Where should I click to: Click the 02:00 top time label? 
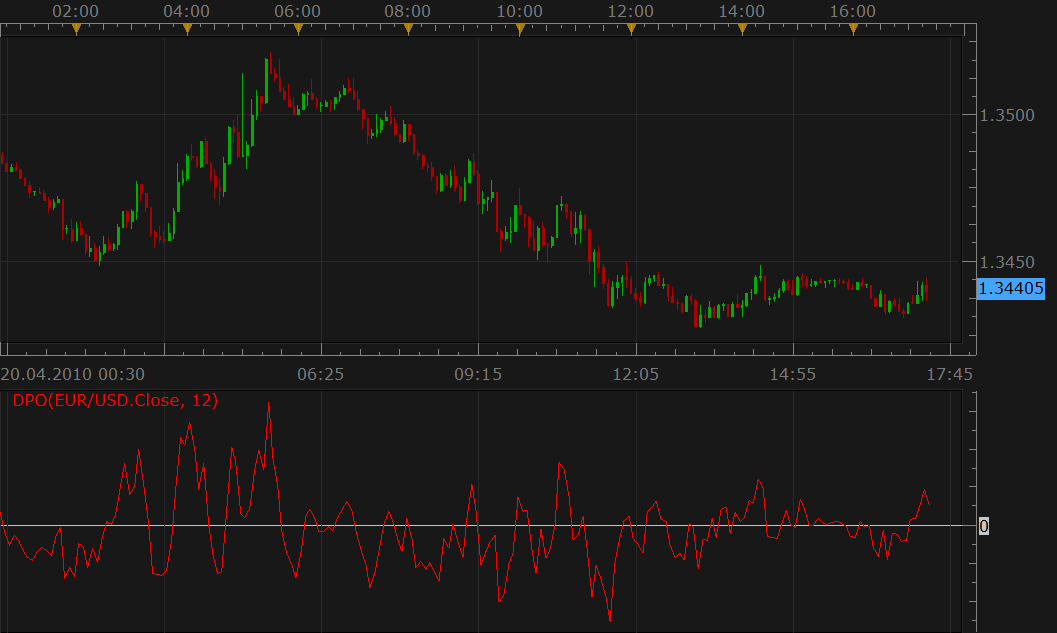[76, 11]
